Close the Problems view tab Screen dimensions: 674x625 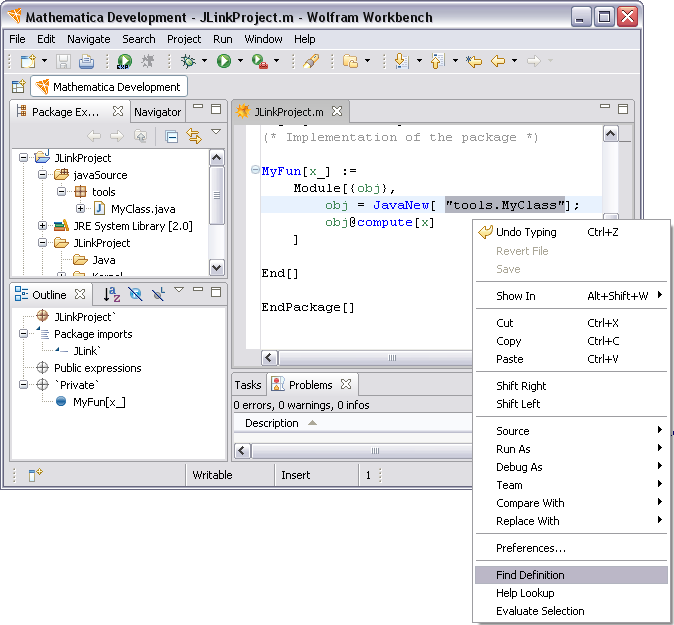(x=346, y=384)
